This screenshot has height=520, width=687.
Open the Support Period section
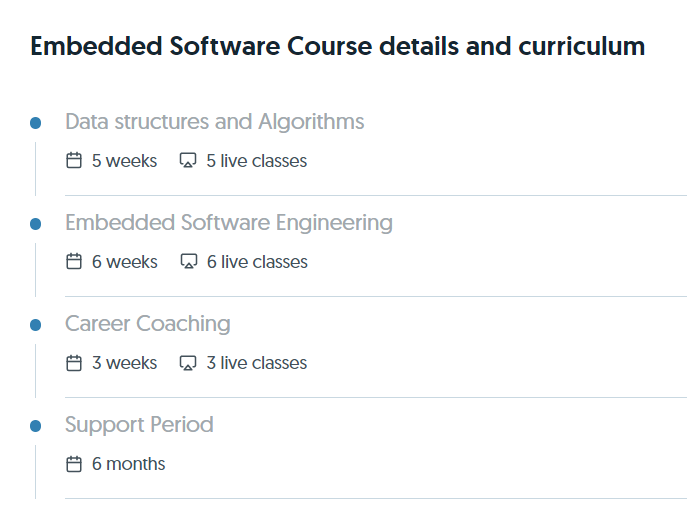(x=139, y=425)
